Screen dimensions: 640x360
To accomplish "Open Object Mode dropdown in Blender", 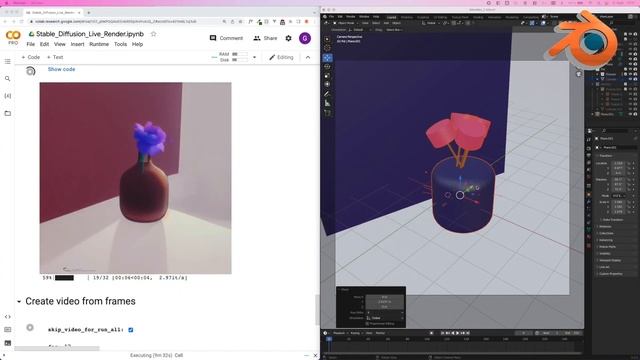I will pos(346,23).
